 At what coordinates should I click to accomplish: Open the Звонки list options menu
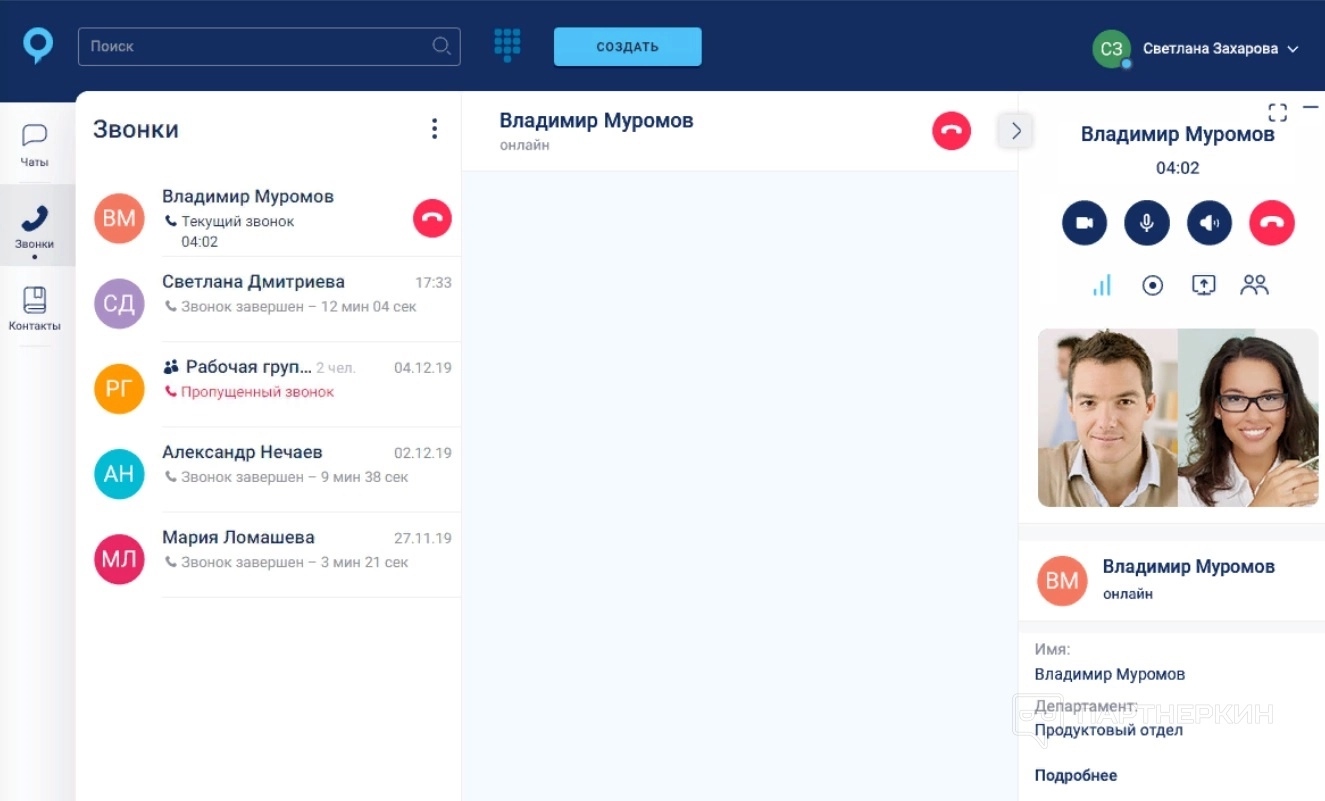pyautogui.click(x=434, y=129)
